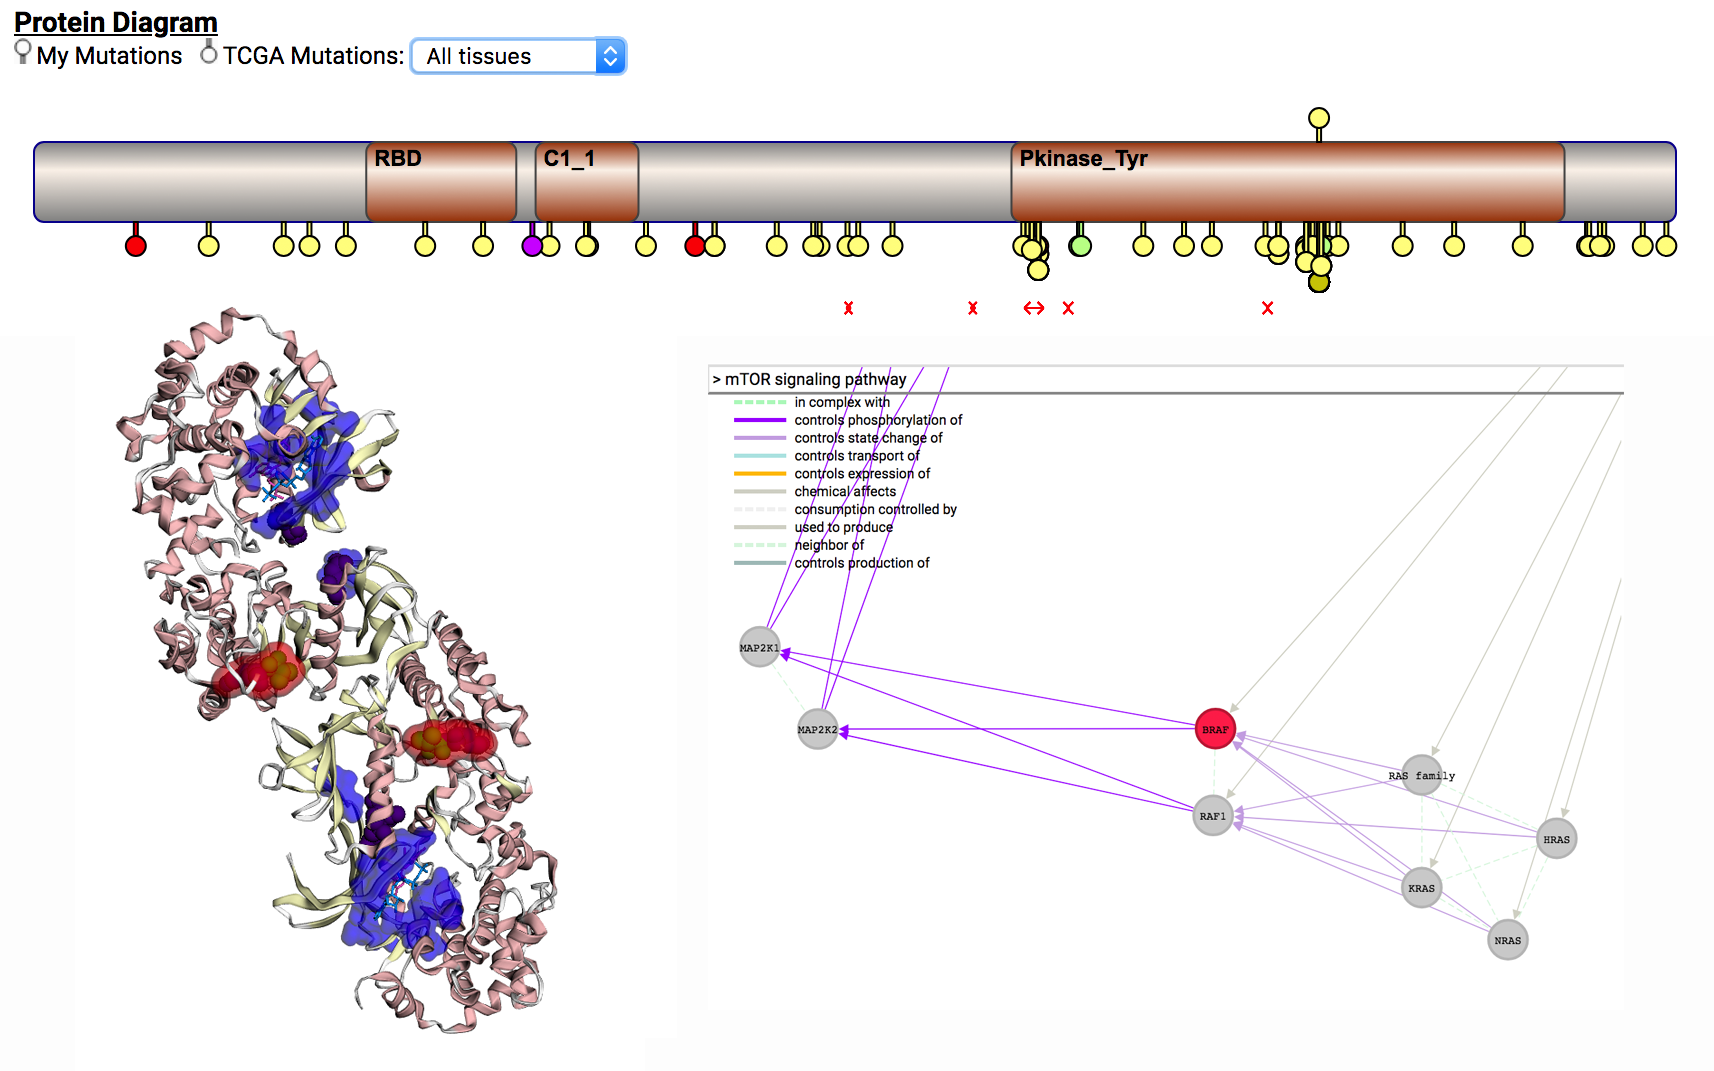Select the RAS family node
1714x1071 pixels.
(1422, 776)
